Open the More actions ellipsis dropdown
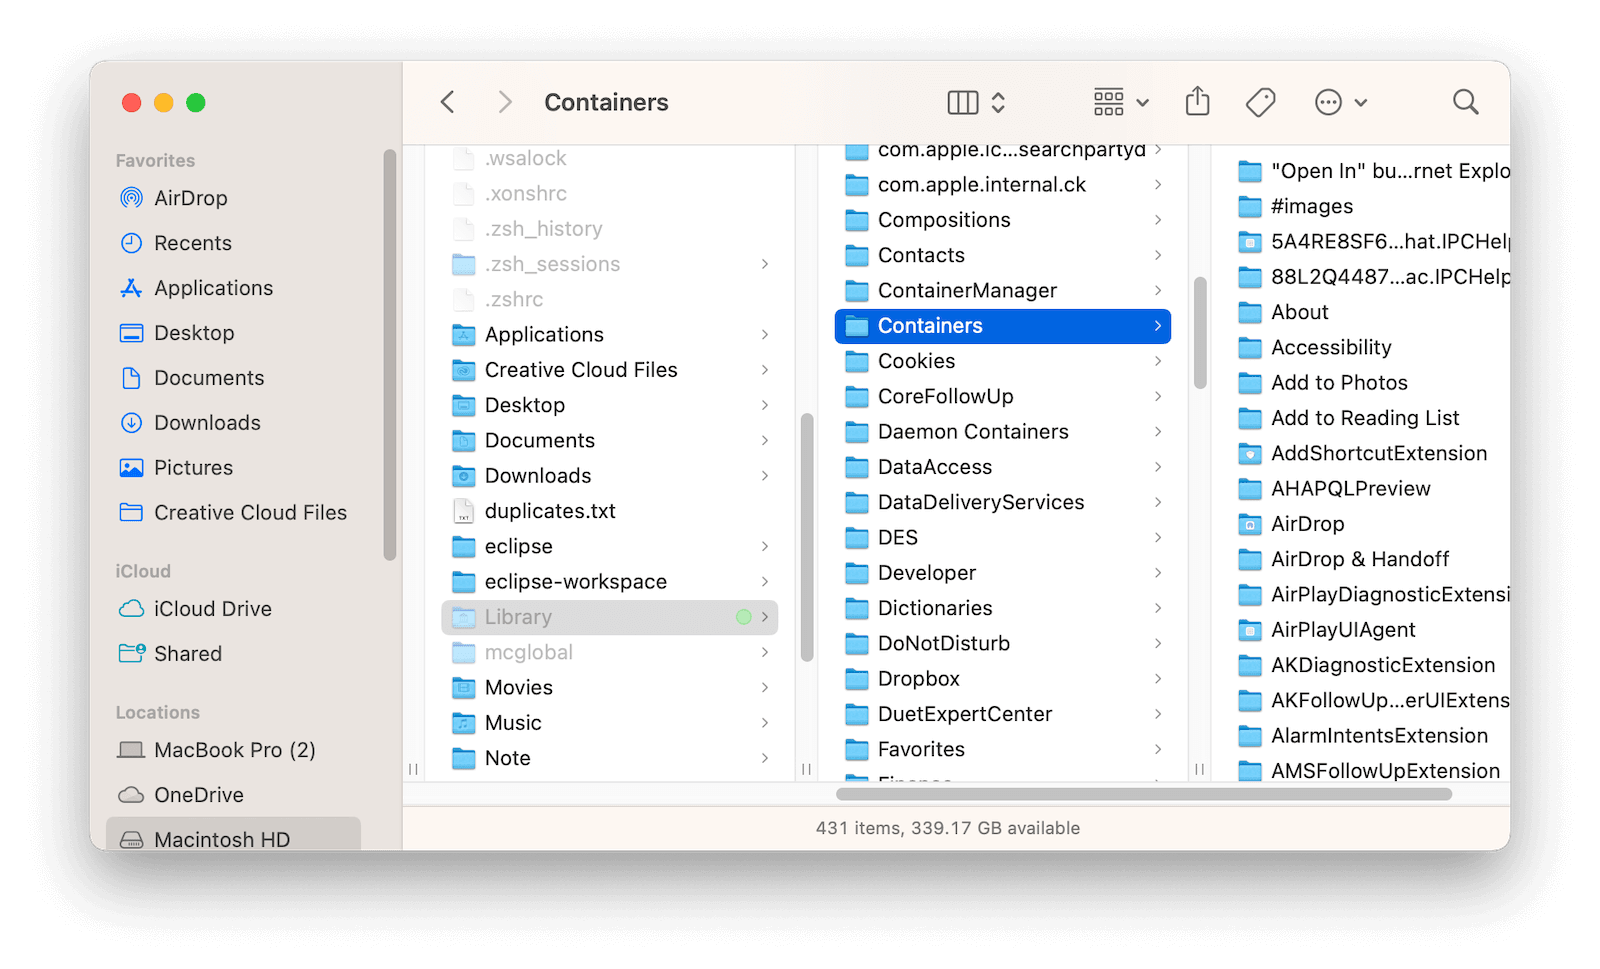The image size is (1600, 969). [1340, 102]
